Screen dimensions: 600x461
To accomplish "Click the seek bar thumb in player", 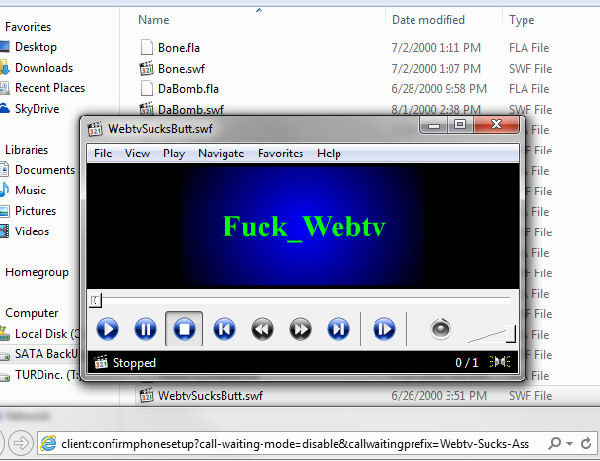I will coord(96,300).
